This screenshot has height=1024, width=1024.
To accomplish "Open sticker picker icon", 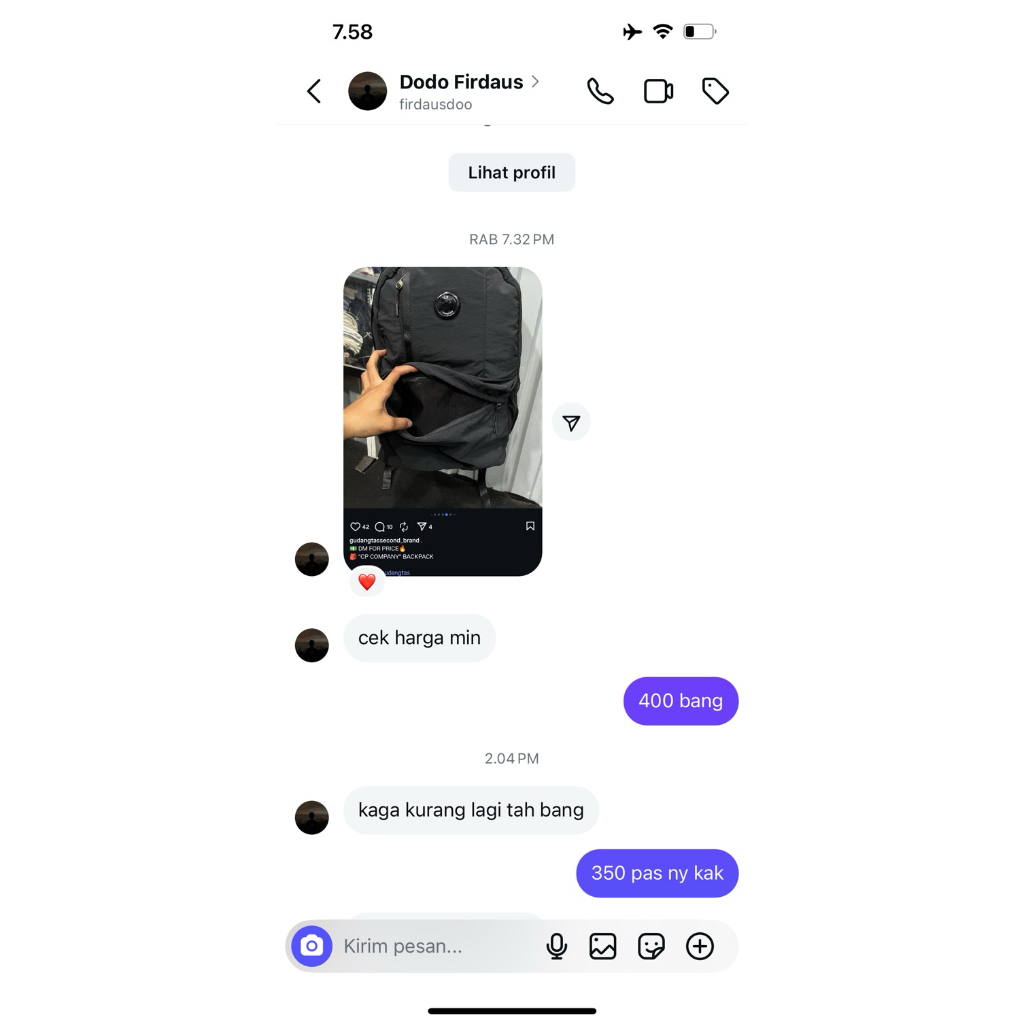I will tap(651, 946).
